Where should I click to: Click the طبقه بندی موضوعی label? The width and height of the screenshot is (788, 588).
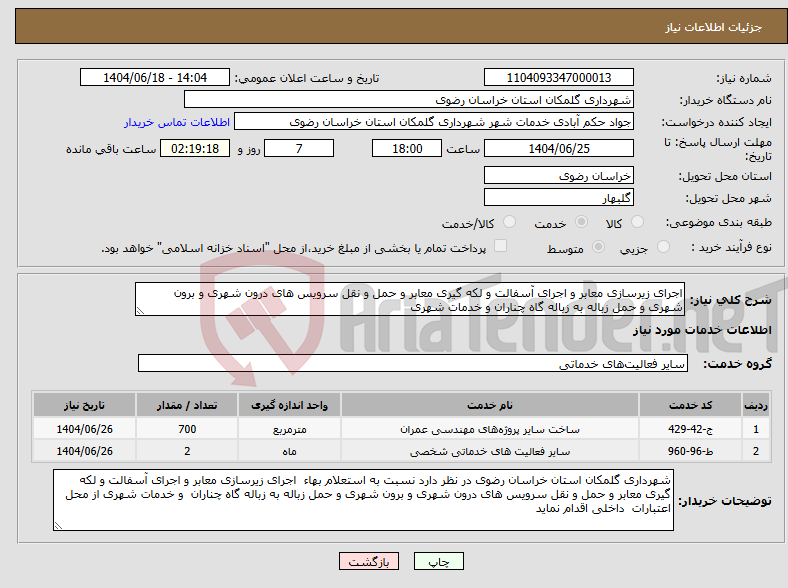[x=719, y=222]
